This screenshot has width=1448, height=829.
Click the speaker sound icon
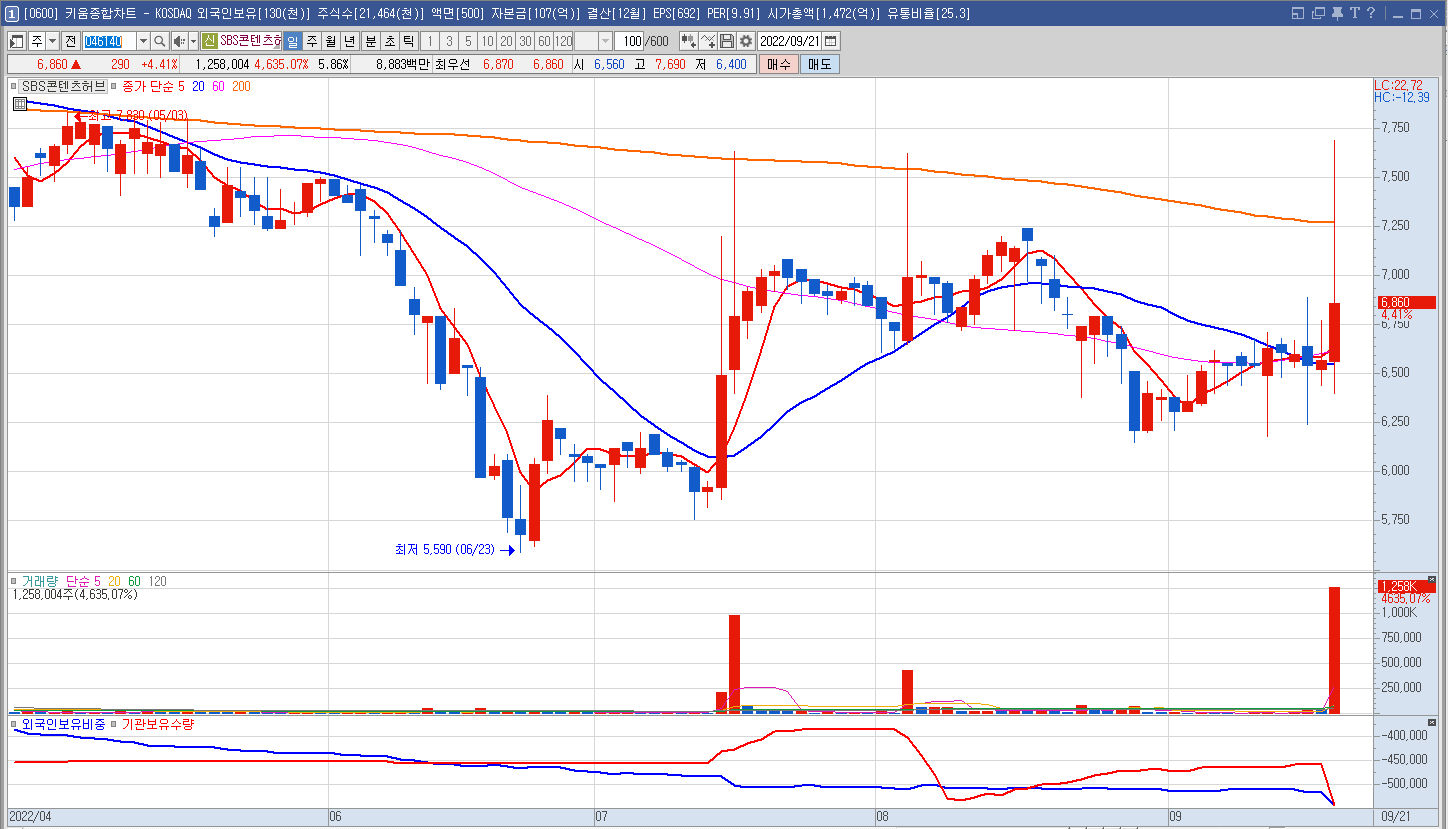point(179,41)
